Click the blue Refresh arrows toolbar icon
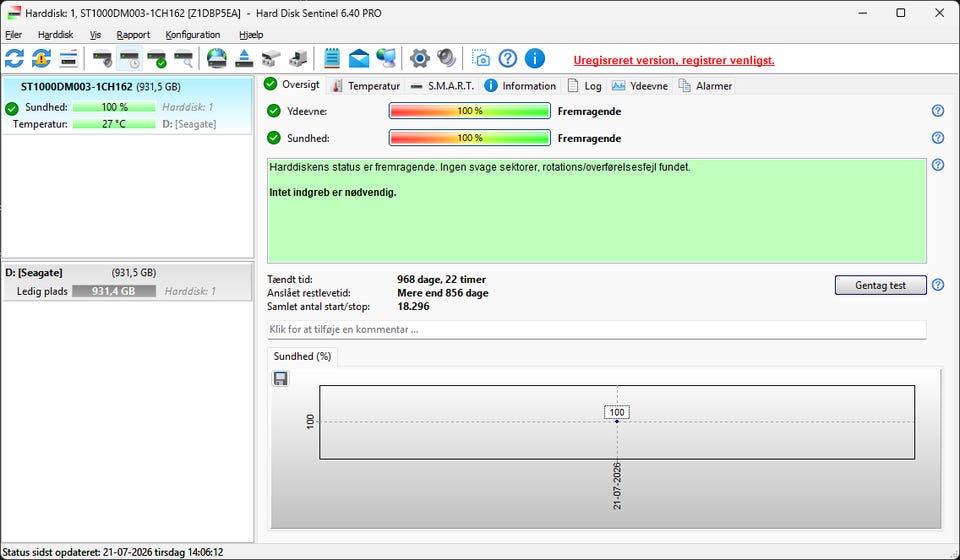 click(x=15, y=59)
